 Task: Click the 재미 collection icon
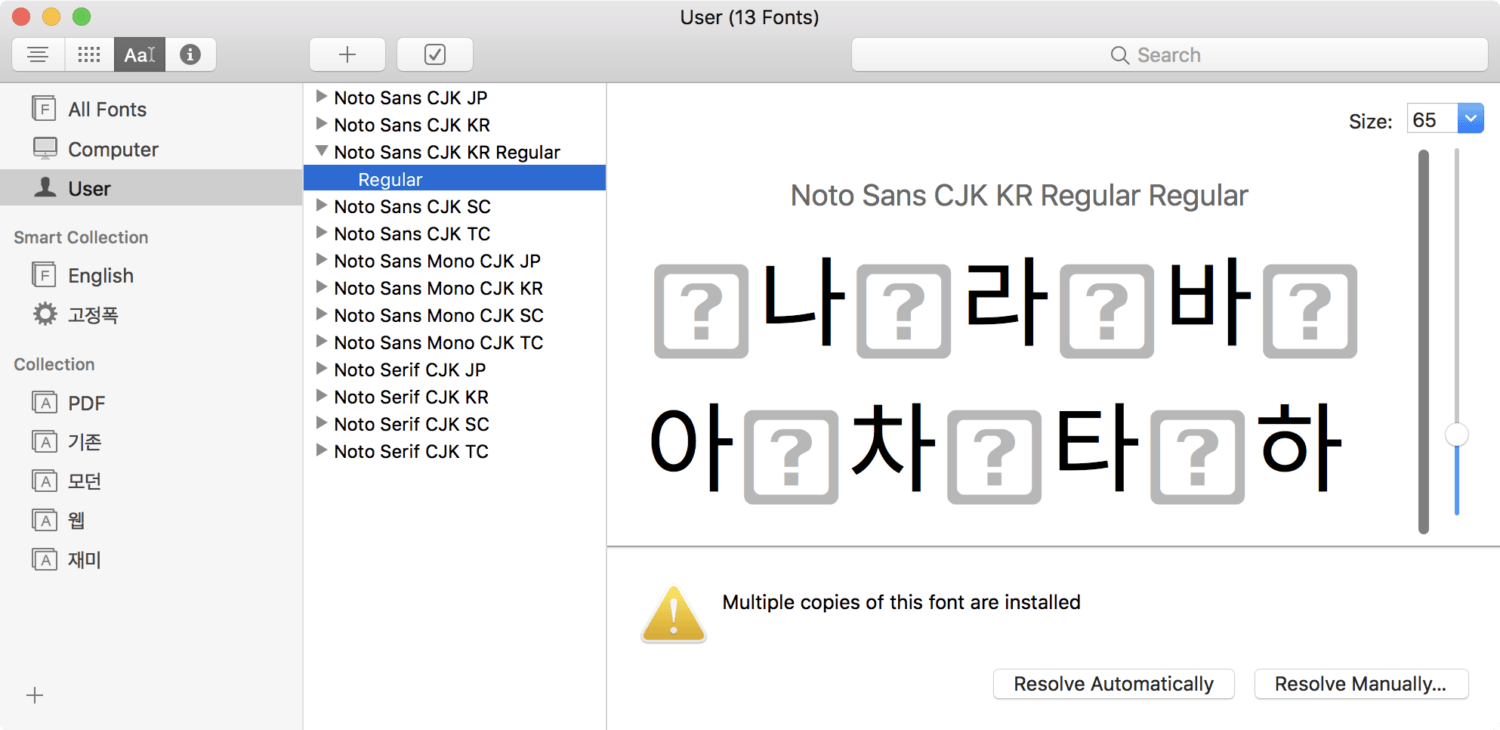click(x=44, y=560)
